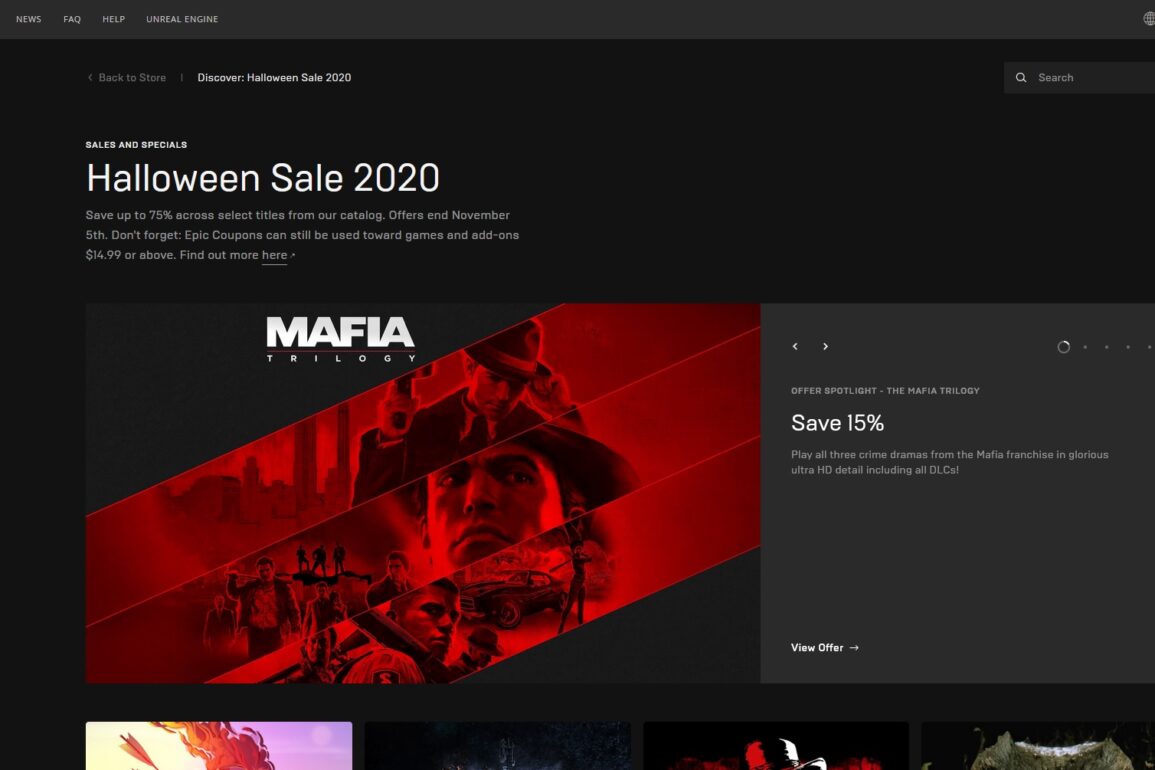Go to previous carousel slide arrow

pyautogui.click(x=795, y=346)
